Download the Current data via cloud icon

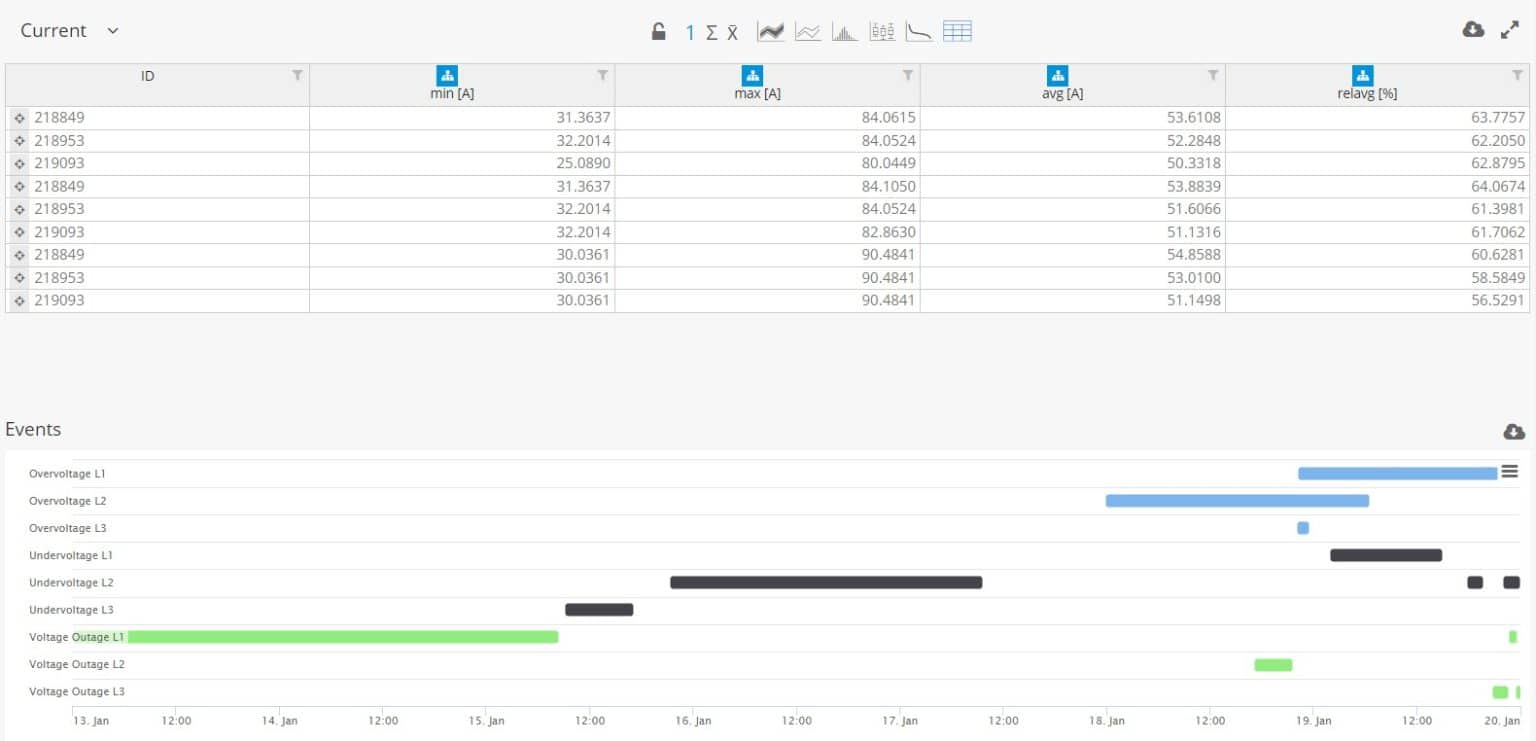[x=1473, y=30]
